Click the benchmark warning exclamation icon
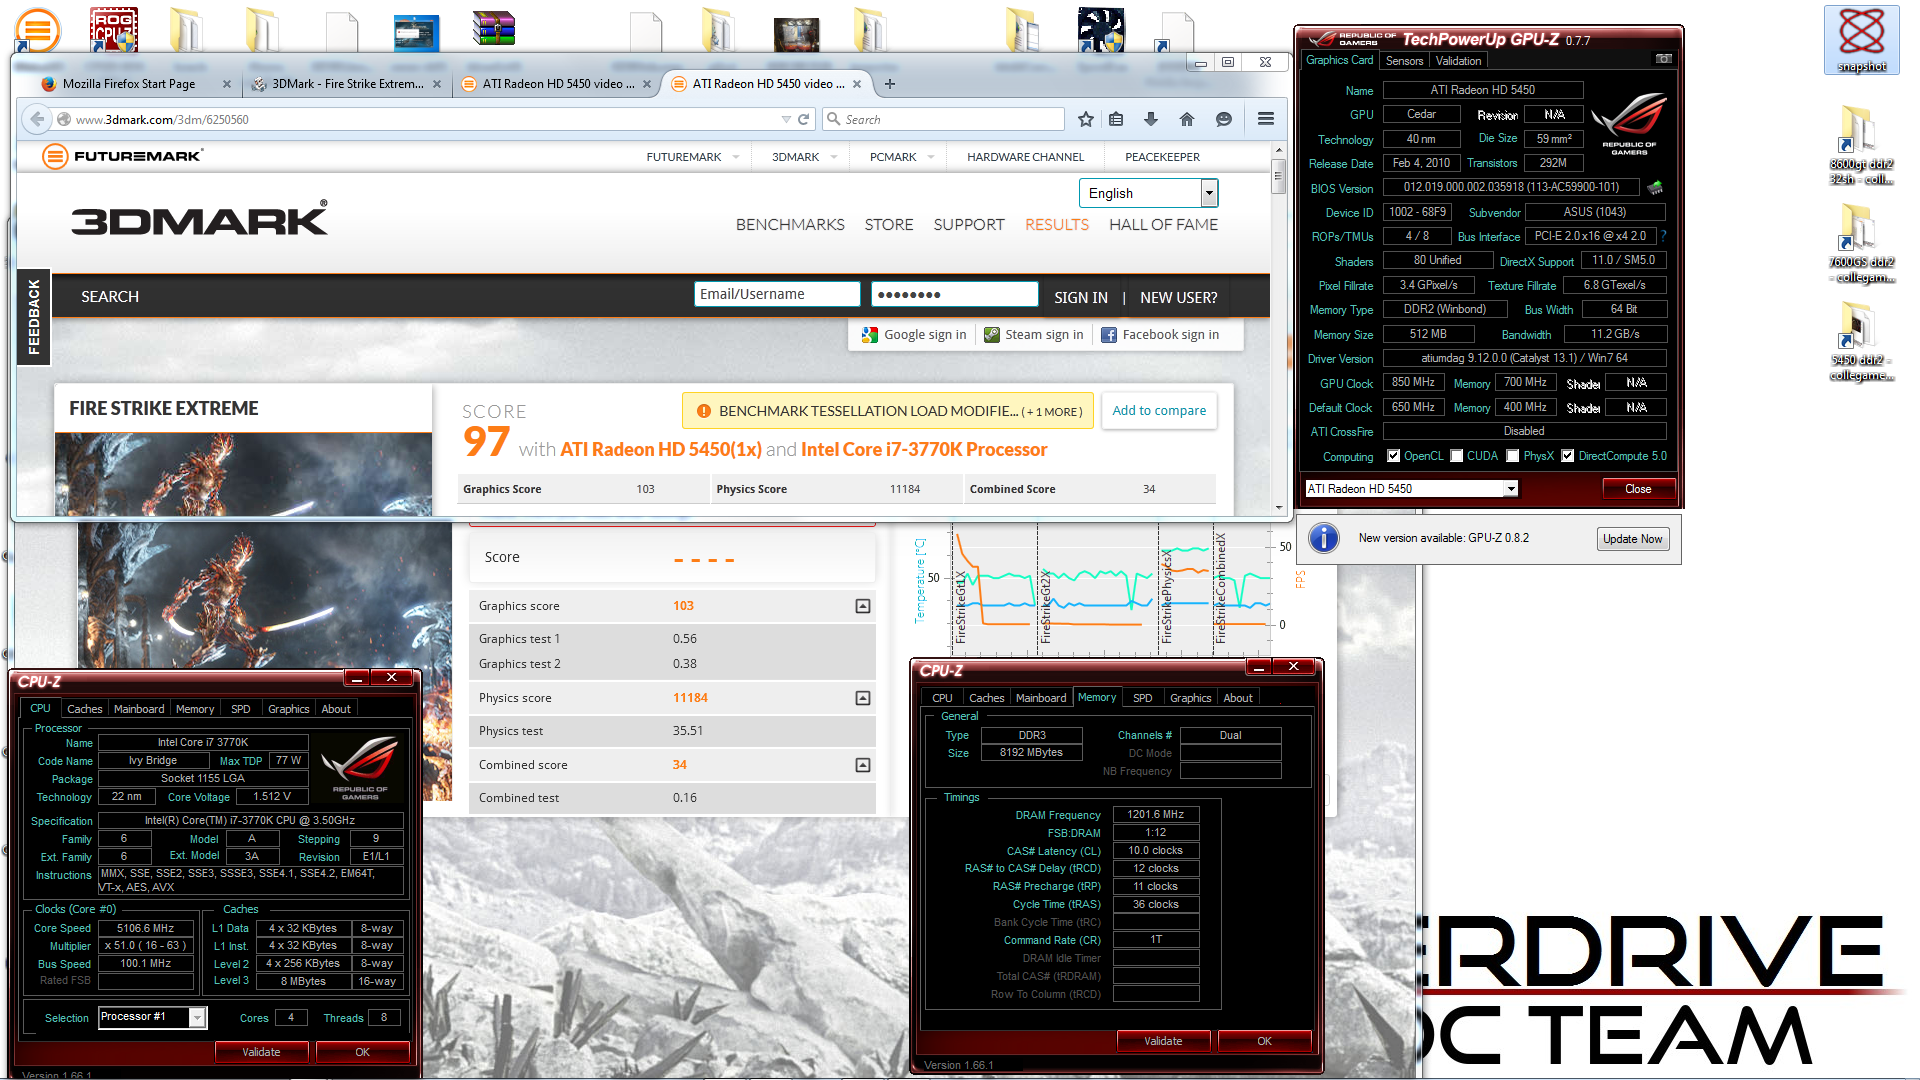 point(703,411)
